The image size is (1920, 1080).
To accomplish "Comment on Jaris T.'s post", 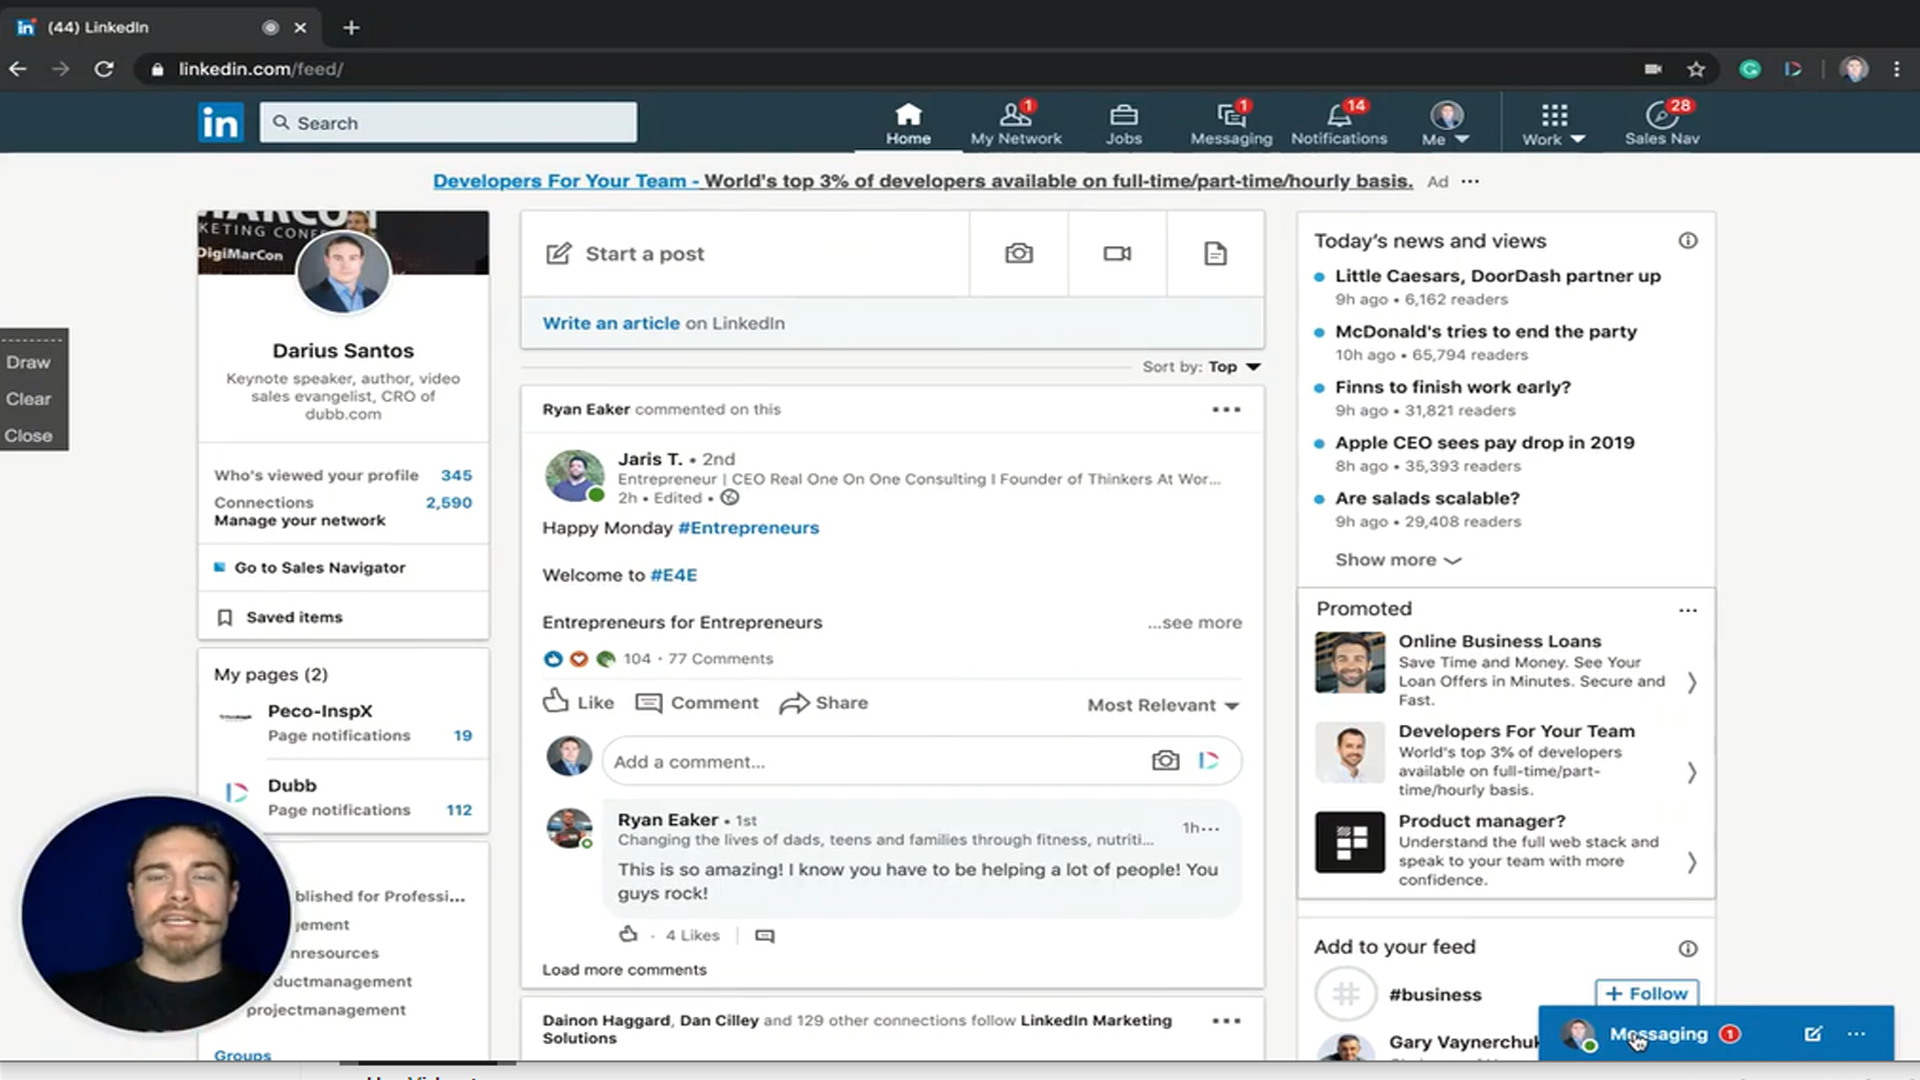I will click(697, 703).
